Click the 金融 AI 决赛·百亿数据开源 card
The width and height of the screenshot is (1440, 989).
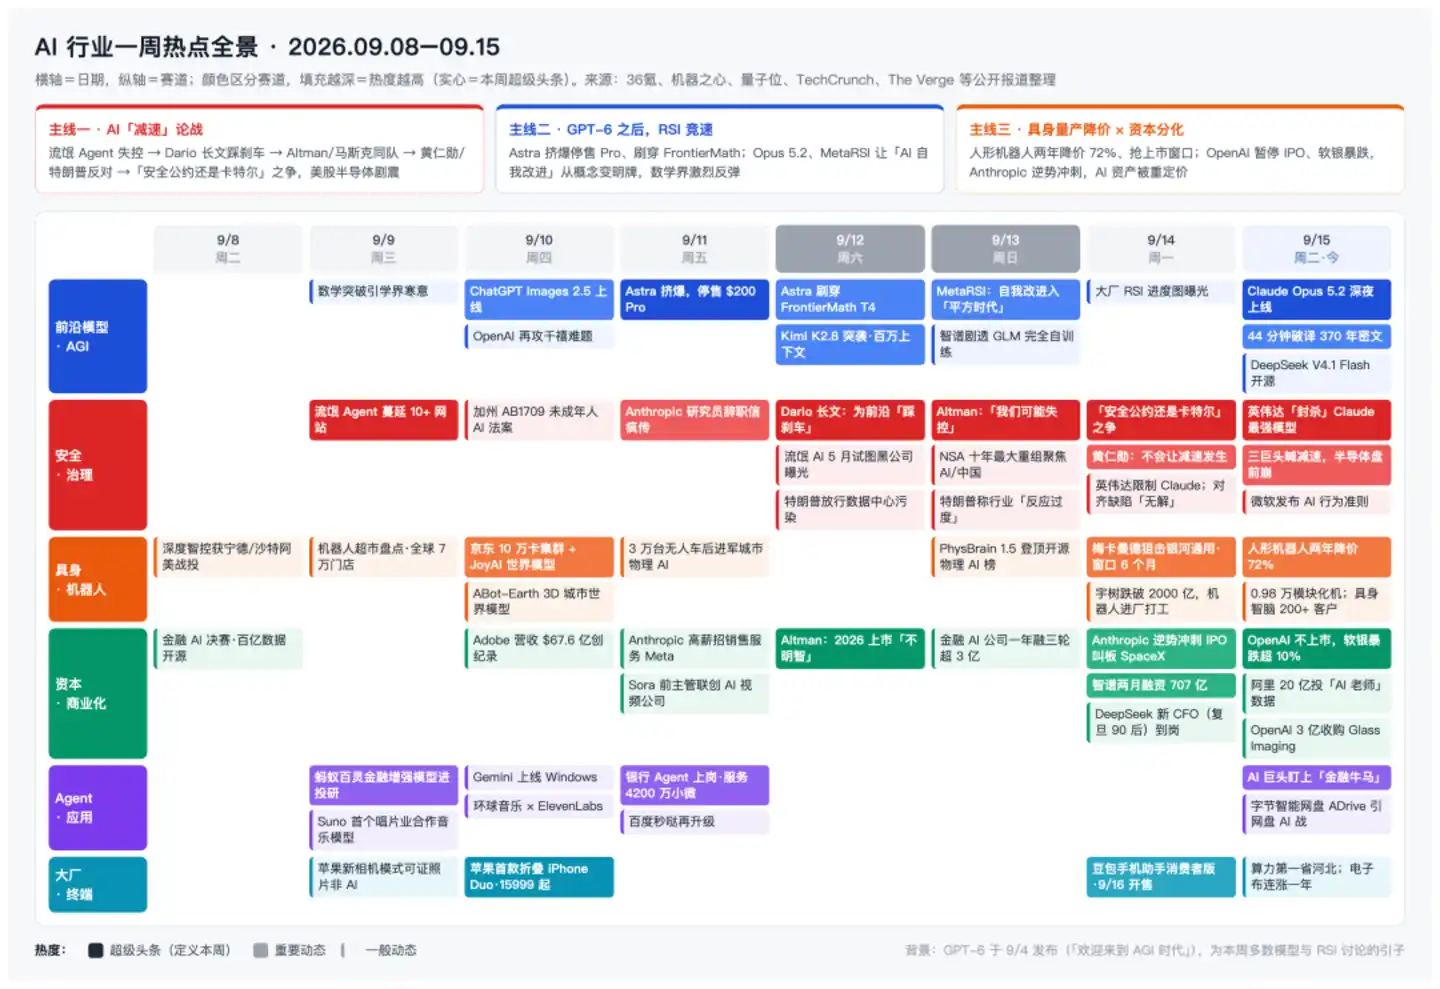[x=228, y=648]
